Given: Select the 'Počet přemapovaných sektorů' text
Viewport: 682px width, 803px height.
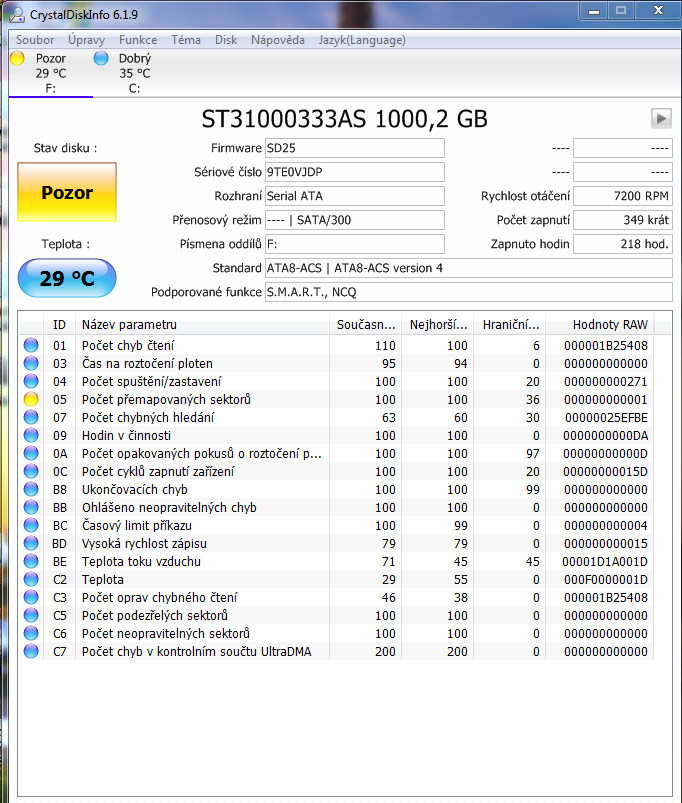Looking at the screenshot, I should (x=166, y=399).
